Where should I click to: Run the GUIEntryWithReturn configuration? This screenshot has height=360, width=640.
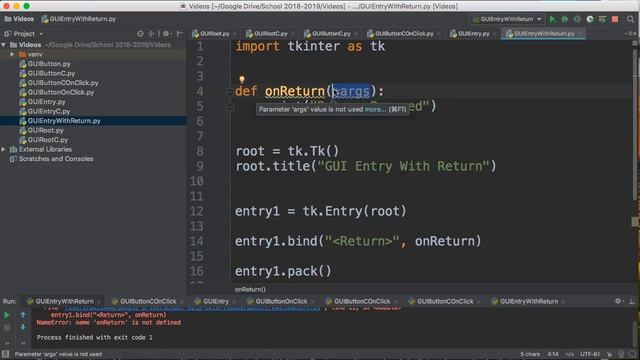(552, 19)
